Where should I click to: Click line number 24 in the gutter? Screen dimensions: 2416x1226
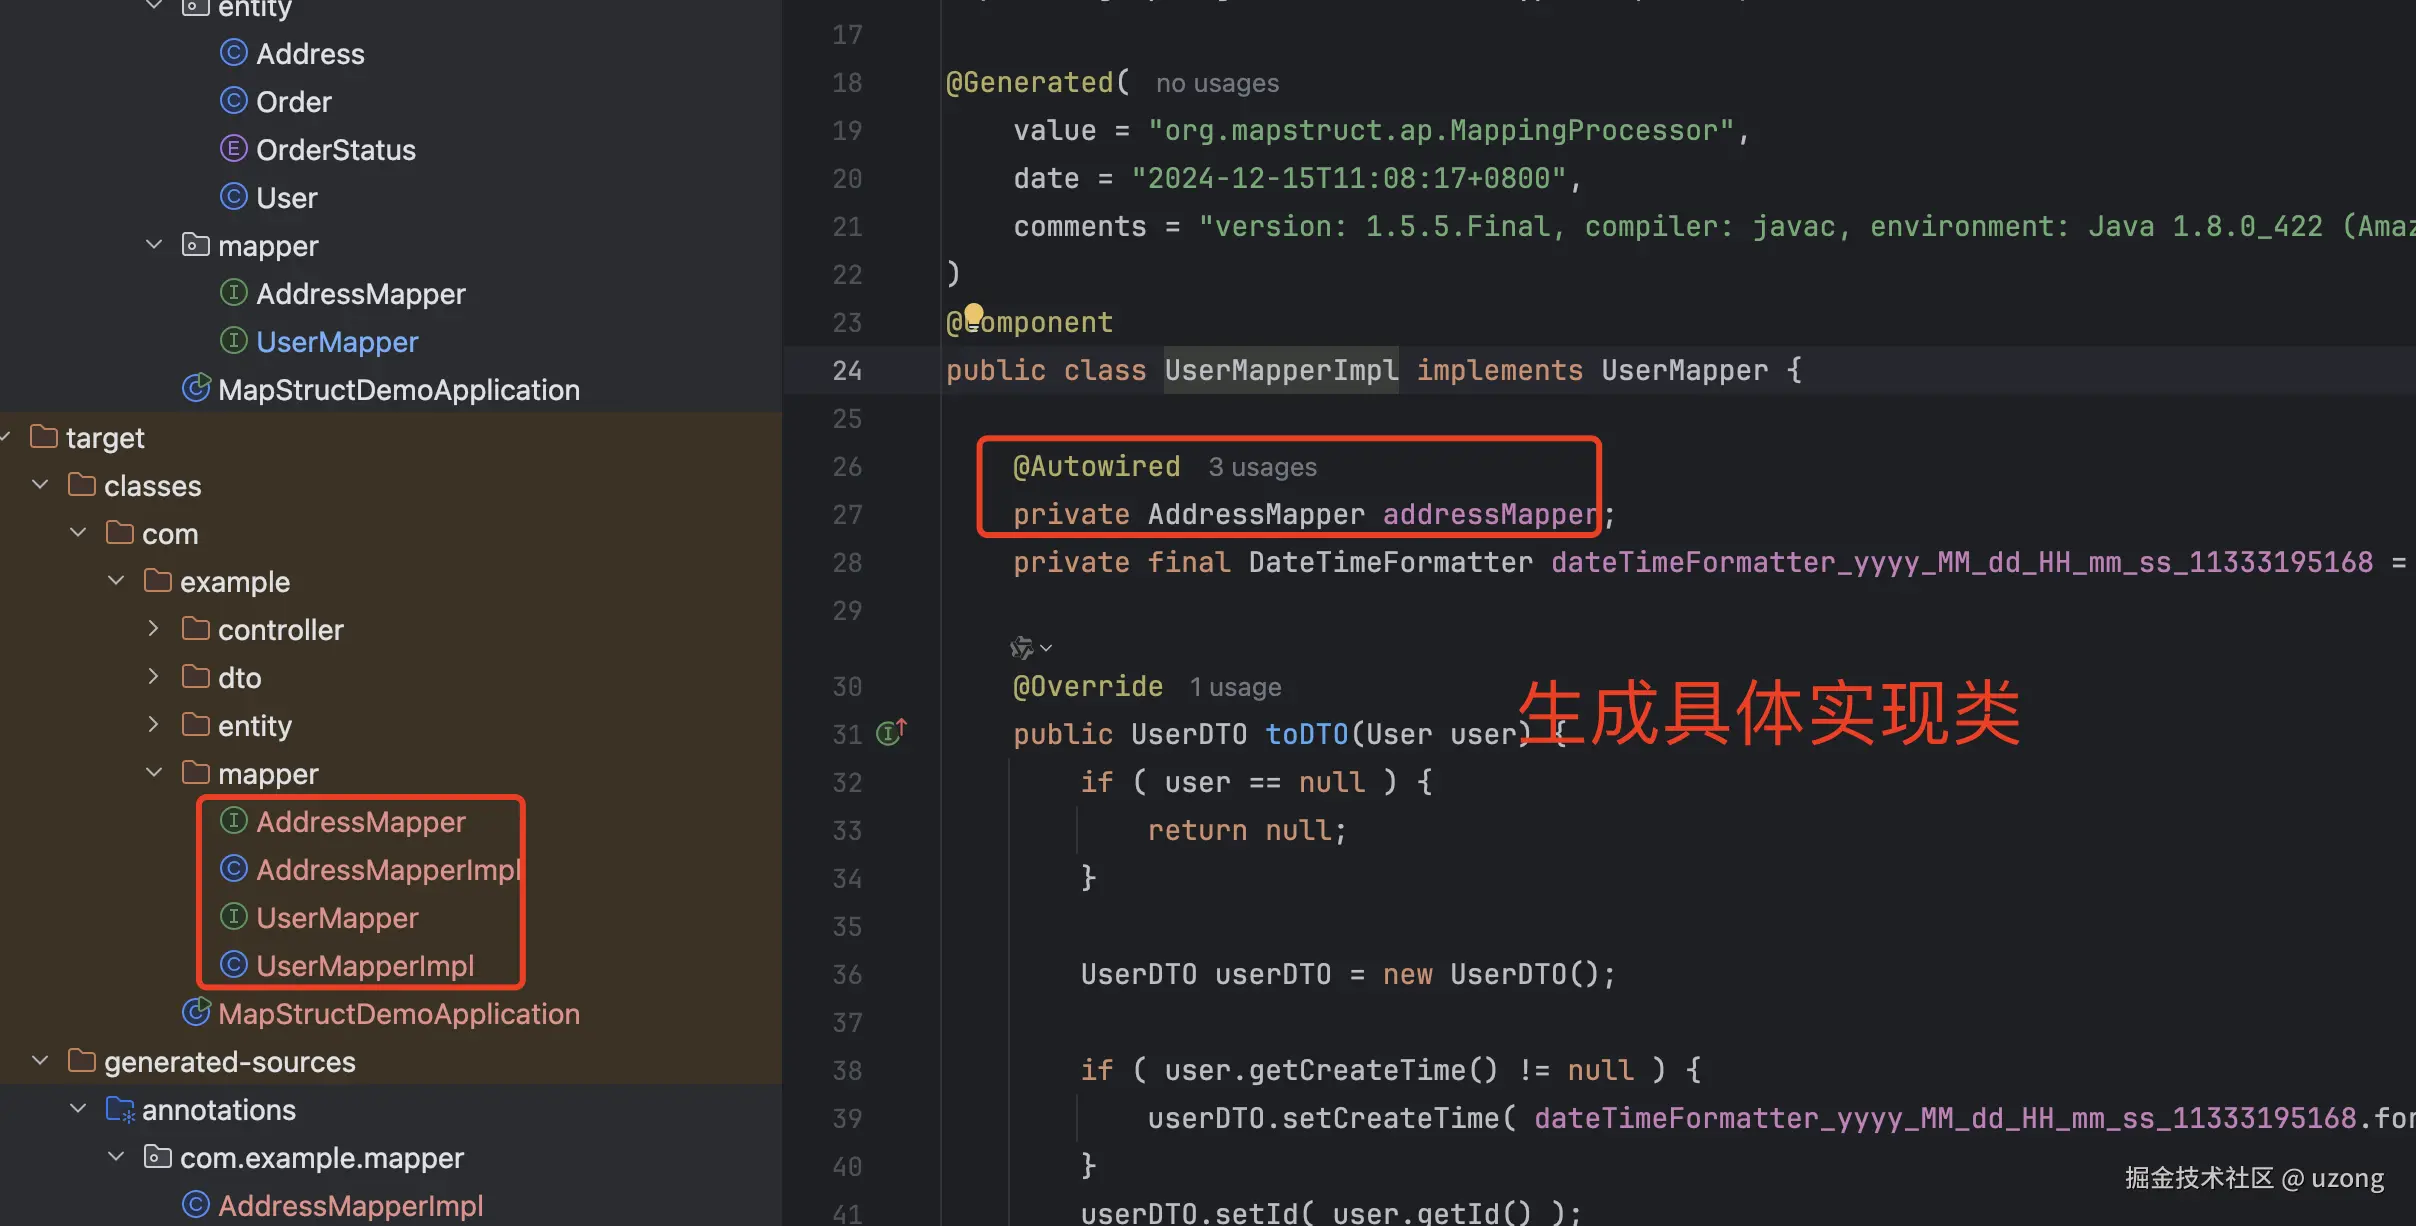point(846,371)
